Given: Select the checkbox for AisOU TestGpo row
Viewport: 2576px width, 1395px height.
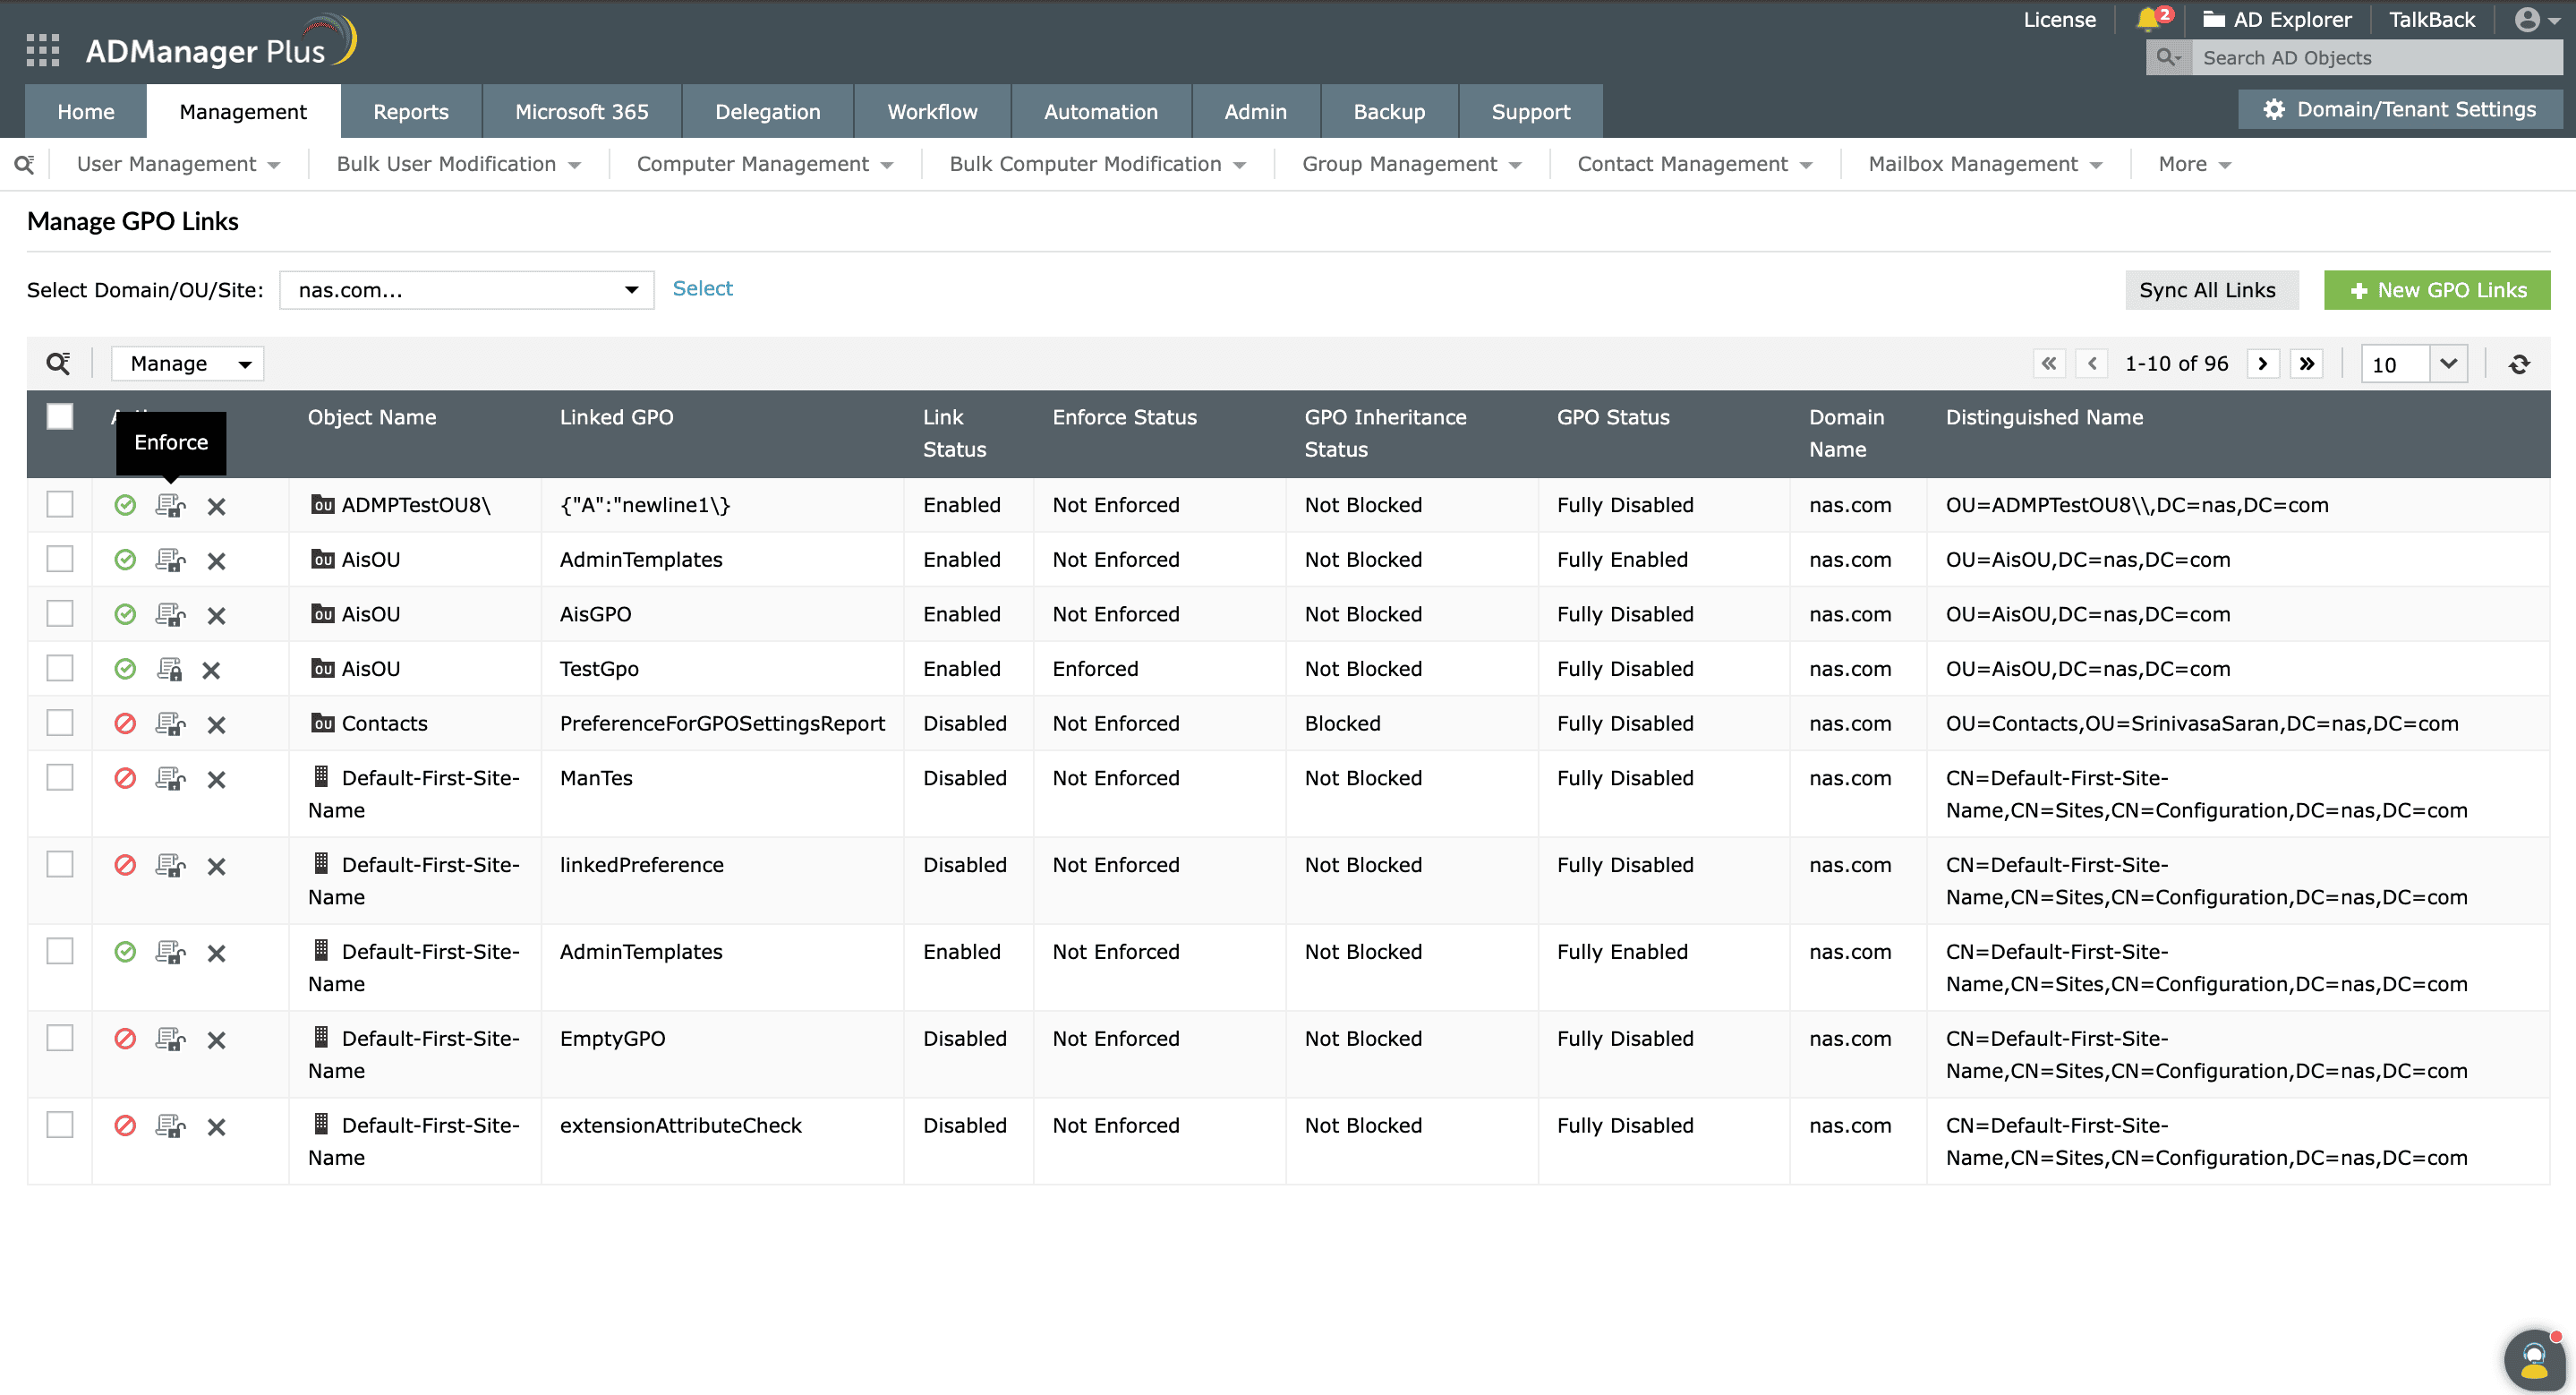Looking at the screenshot, I should pyautogui.click(x=58, y=668).
